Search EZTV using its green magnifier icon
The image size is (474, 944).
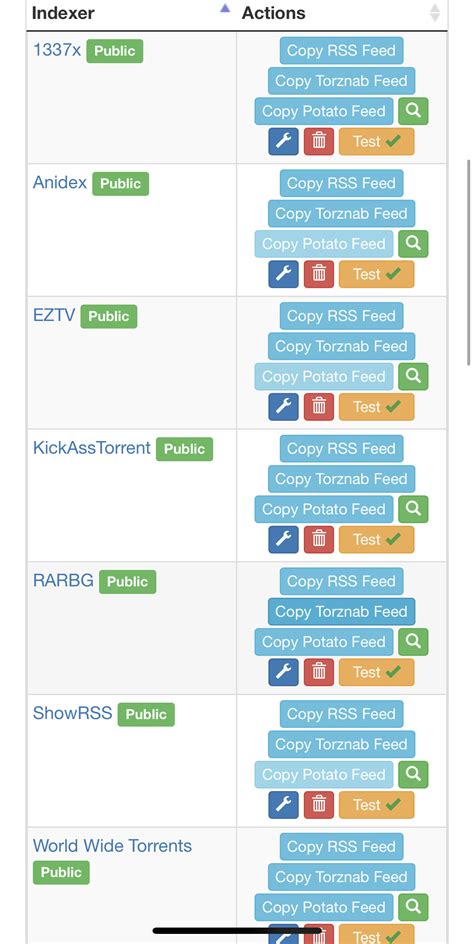tap(413, 376)
